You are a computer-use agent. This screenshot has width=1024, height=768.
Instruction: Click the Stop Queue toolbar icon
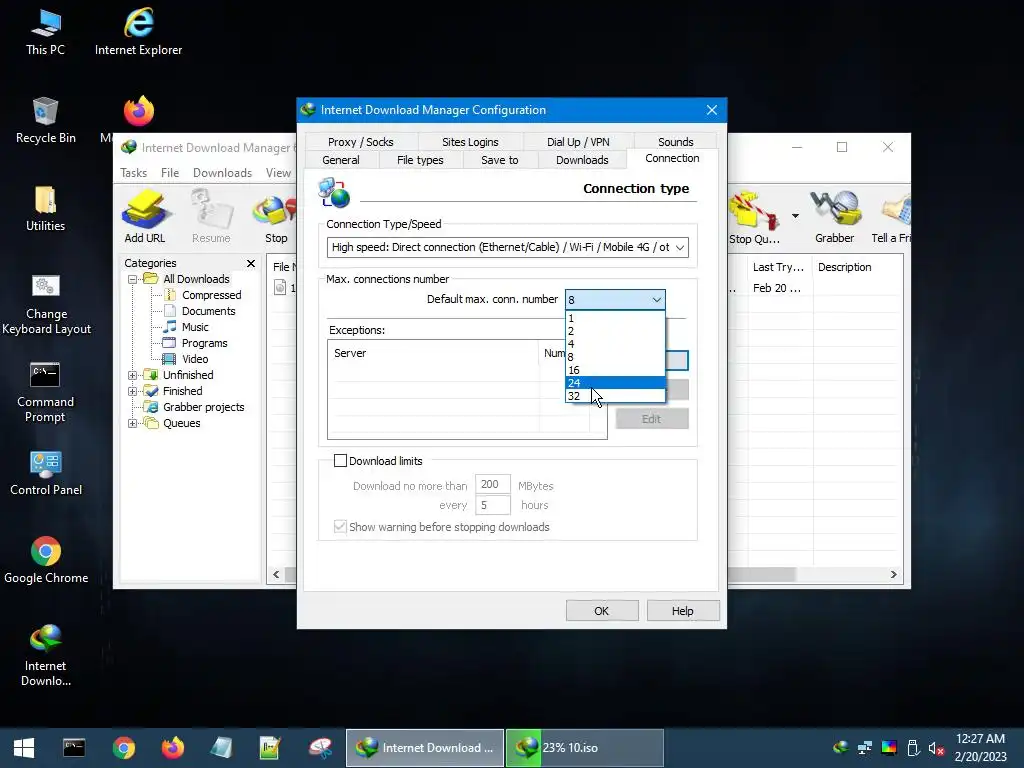(x=754, y=219)
